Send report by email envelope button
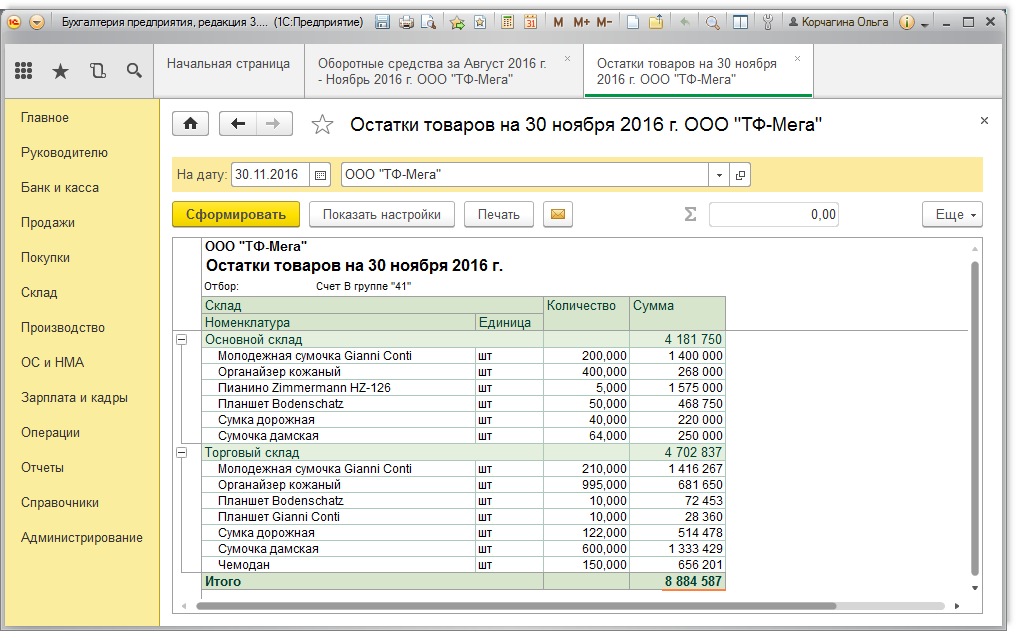Image resolution: width=1016 pixels, height=631 pixels. (x=558, y=214)
